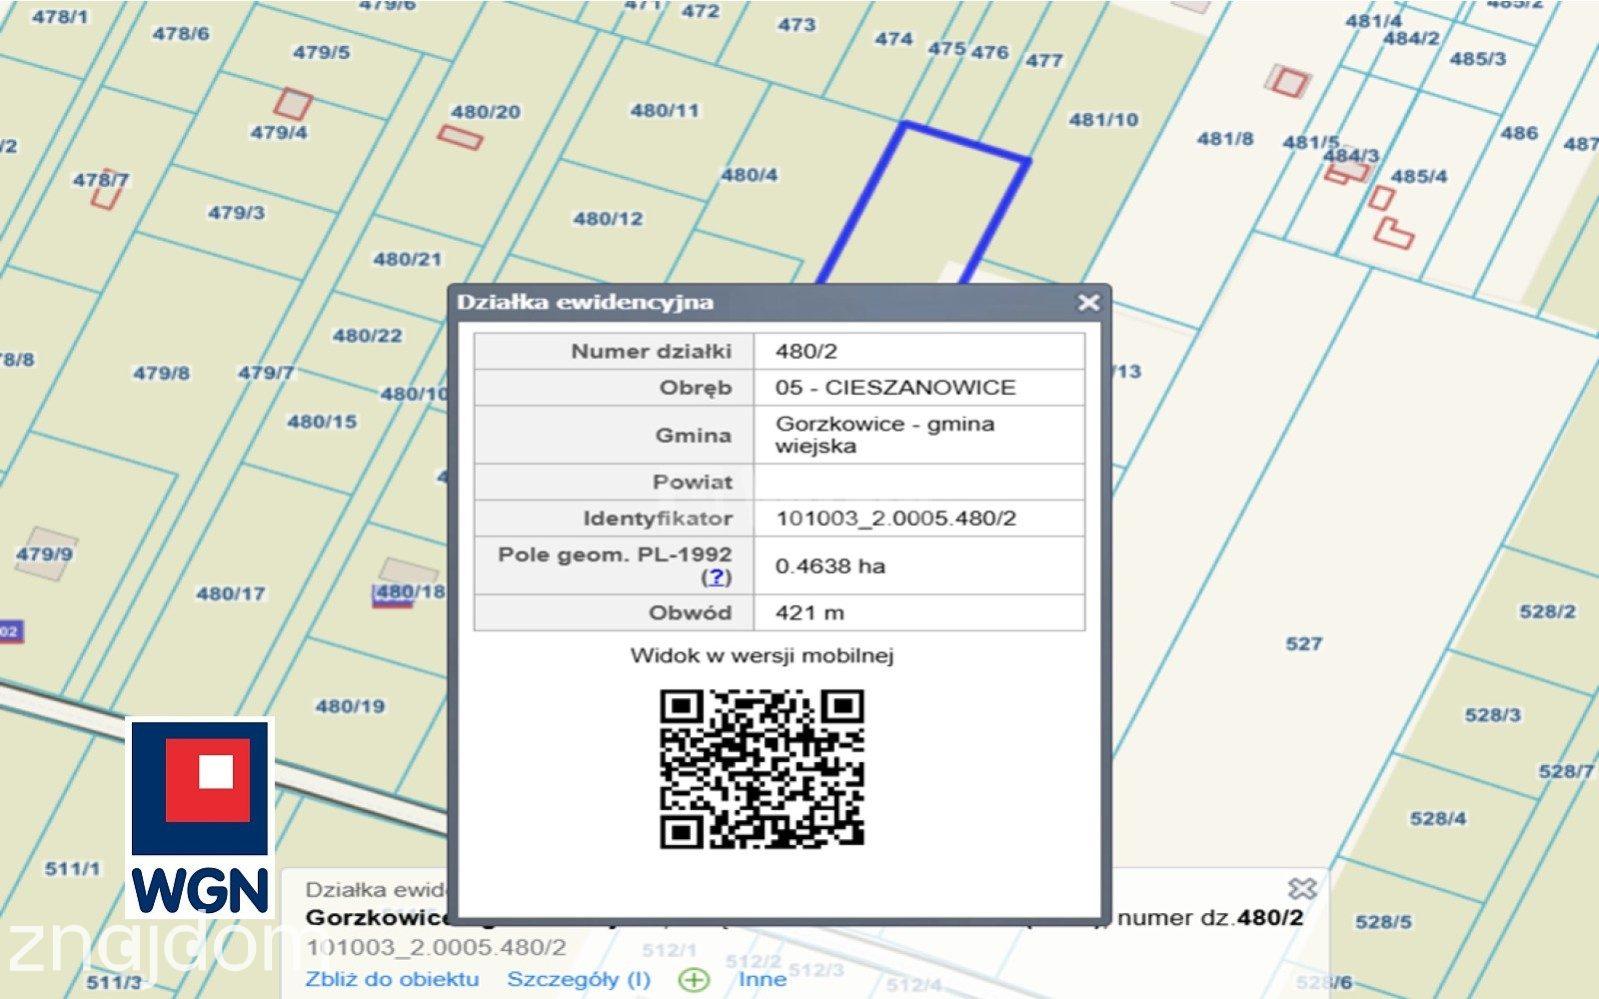Click parcel label 486
This screenshot has height=999, width=1599.
pos(1519,133)
